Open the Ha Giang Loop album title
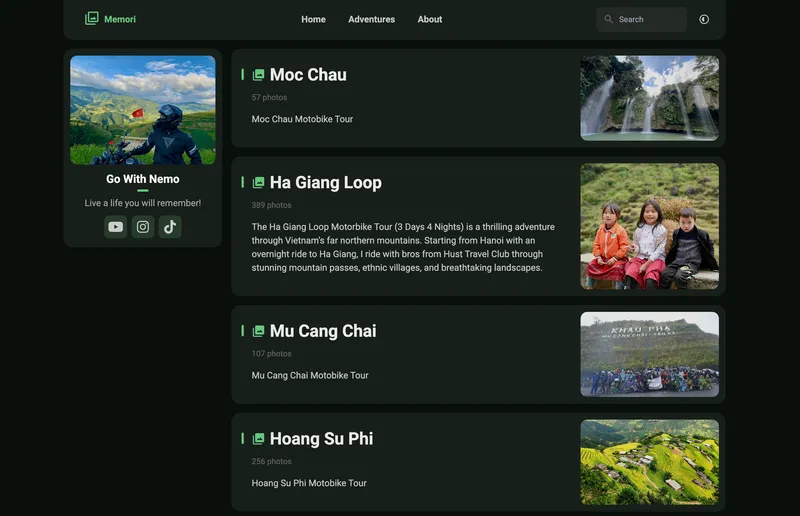This screenshot has height=516, width=800. [x=325, y=183]
